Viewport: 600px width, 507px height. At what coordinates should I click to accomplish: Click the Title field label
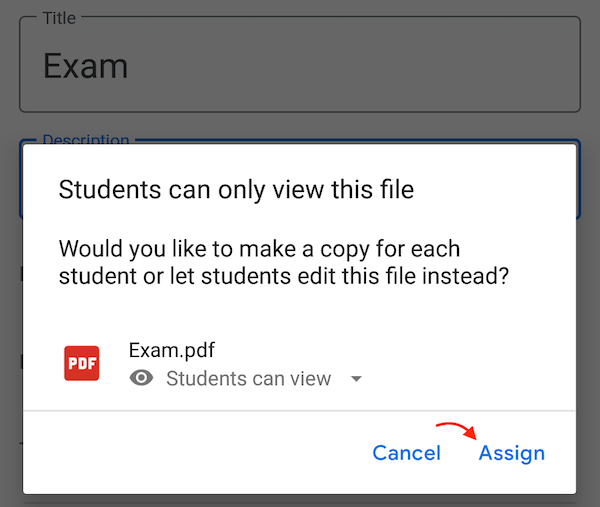59,18
